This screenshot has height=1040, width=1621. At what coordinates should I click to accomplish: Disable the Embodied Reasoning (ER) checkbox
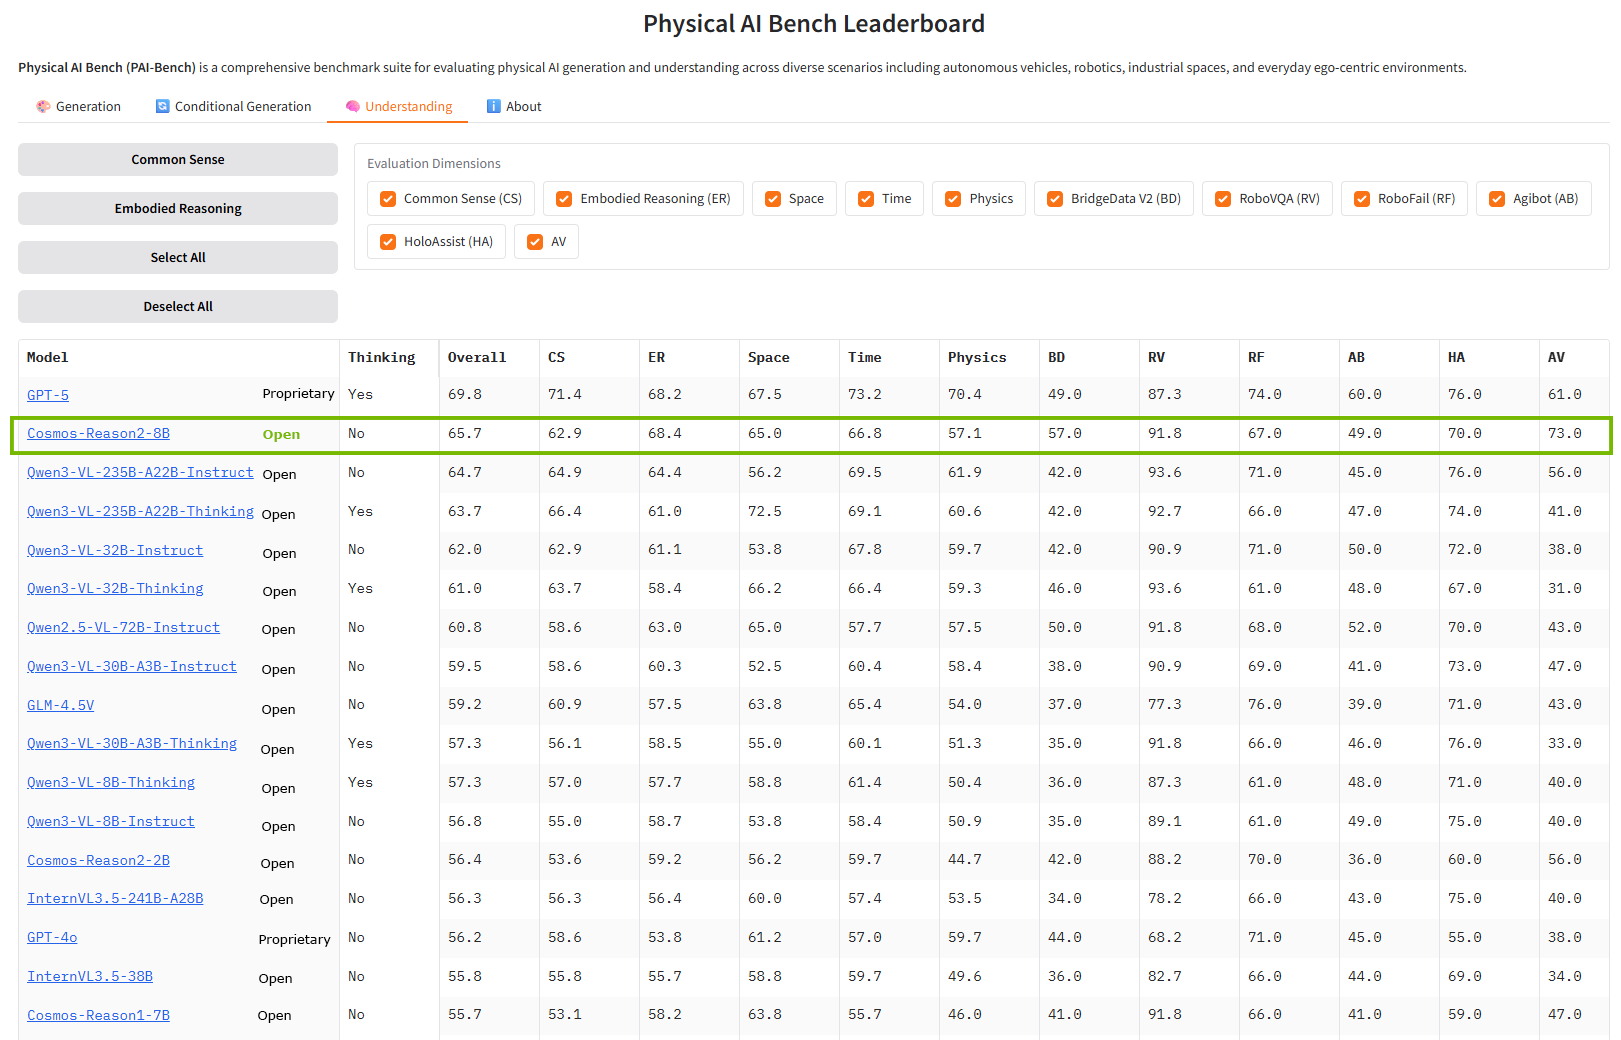[563, 198]
